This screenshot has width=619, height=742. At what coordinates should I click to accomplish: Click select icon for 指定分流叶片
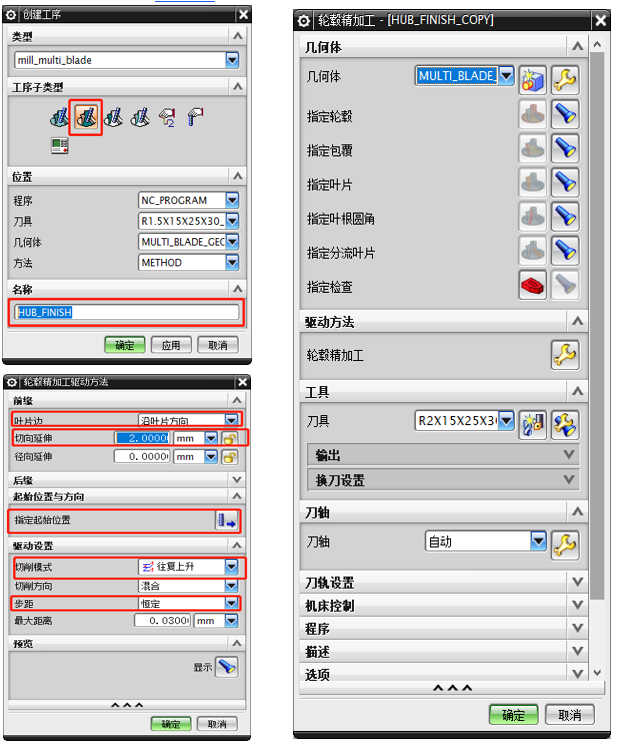pyautogui.click(x=532, y=250)
